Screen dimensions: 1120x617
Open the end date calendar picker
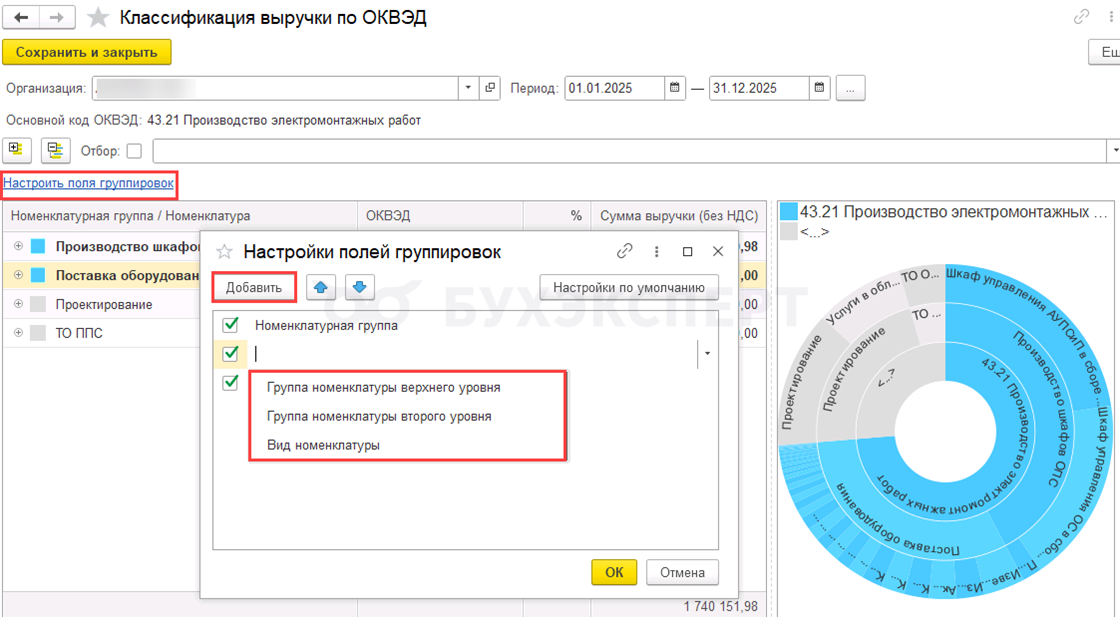(x=819, y=88)
